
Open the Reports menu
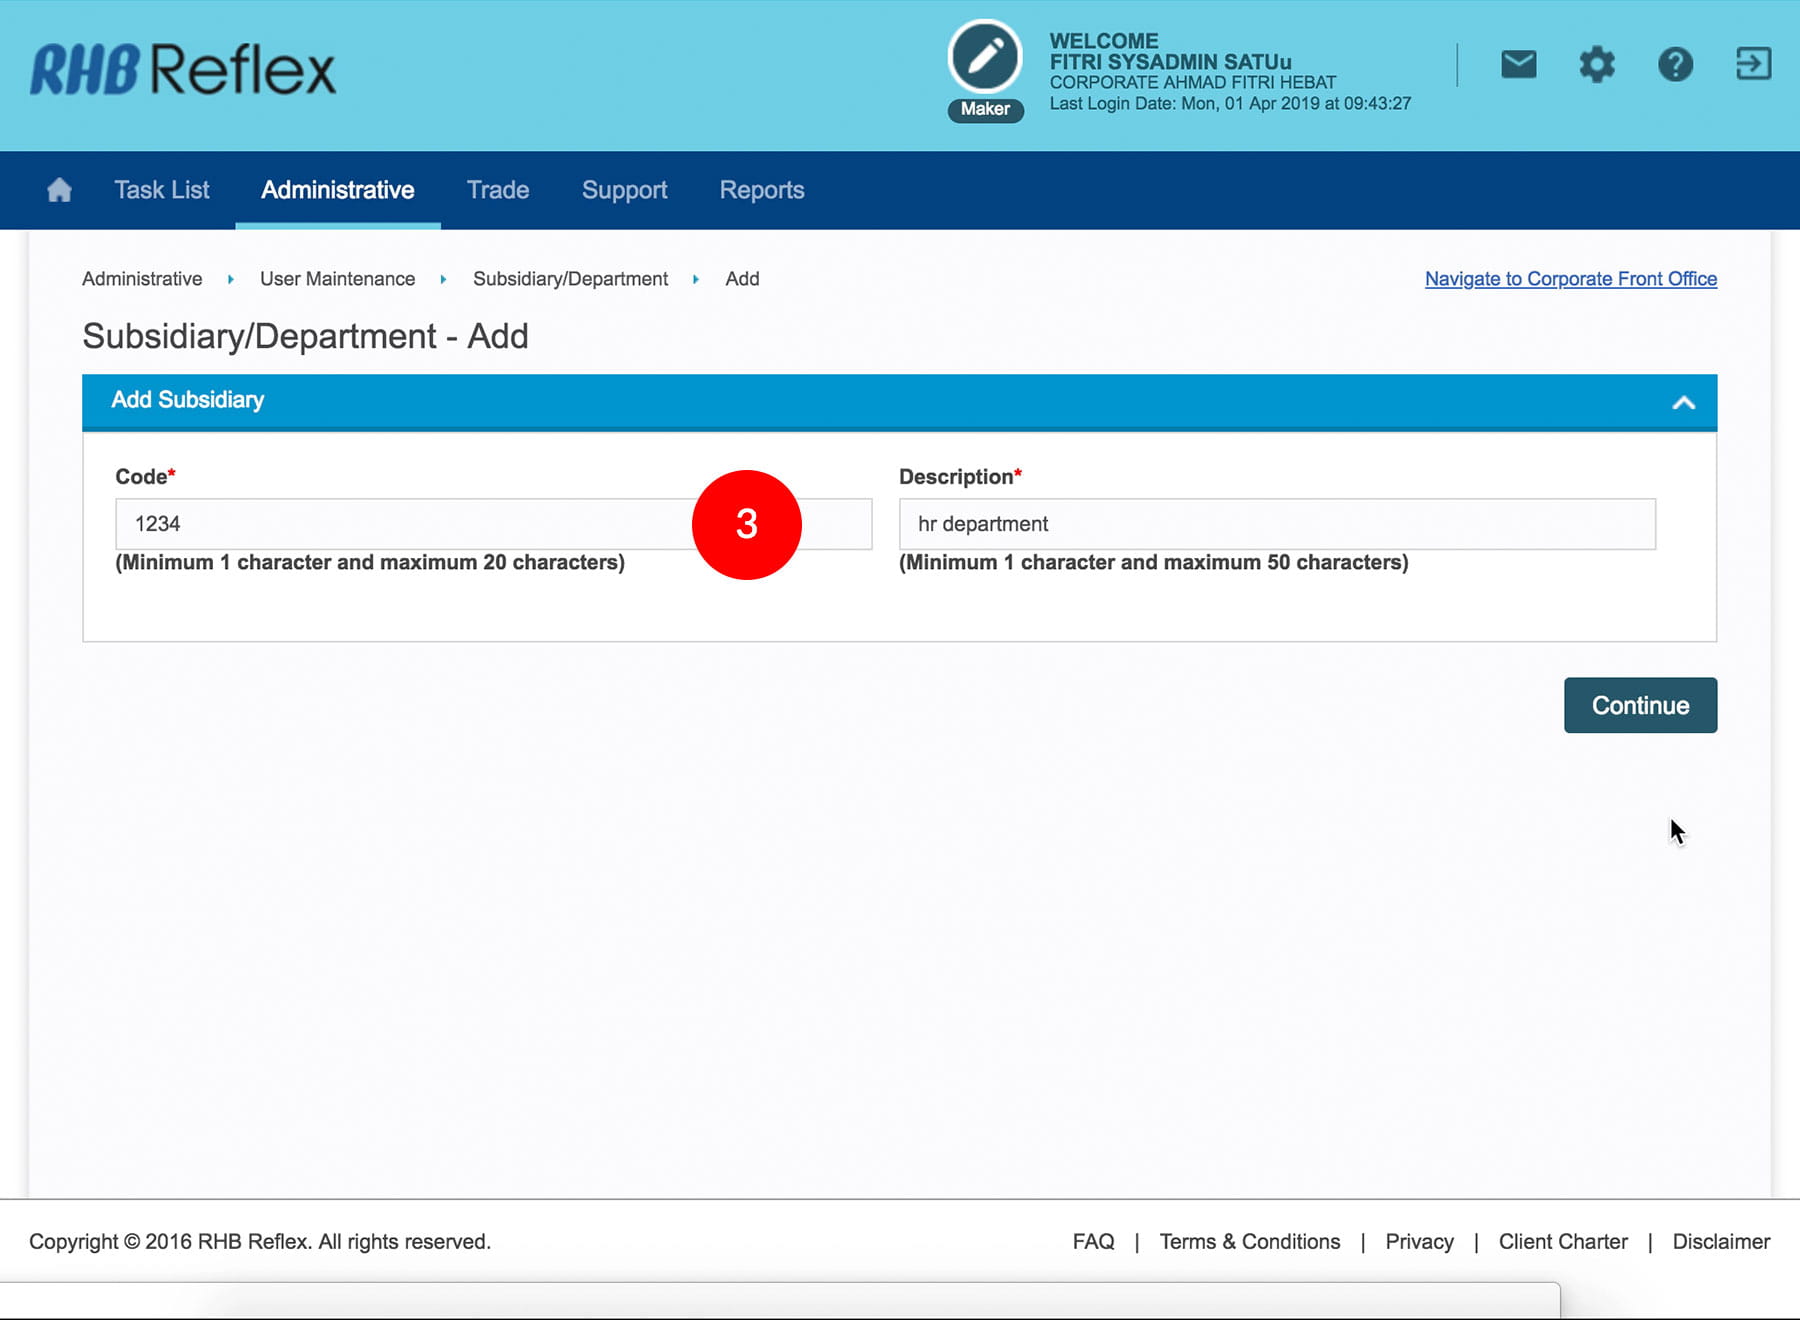tap(762, 190)
